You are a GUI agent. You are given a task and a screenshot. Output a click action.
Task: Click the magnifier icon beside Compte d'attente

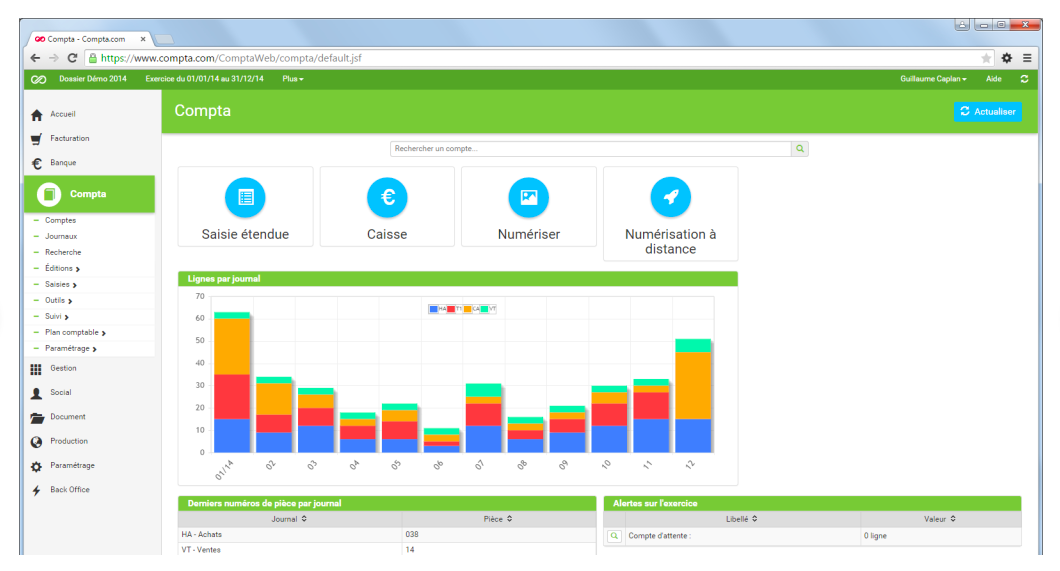point(615,536)
